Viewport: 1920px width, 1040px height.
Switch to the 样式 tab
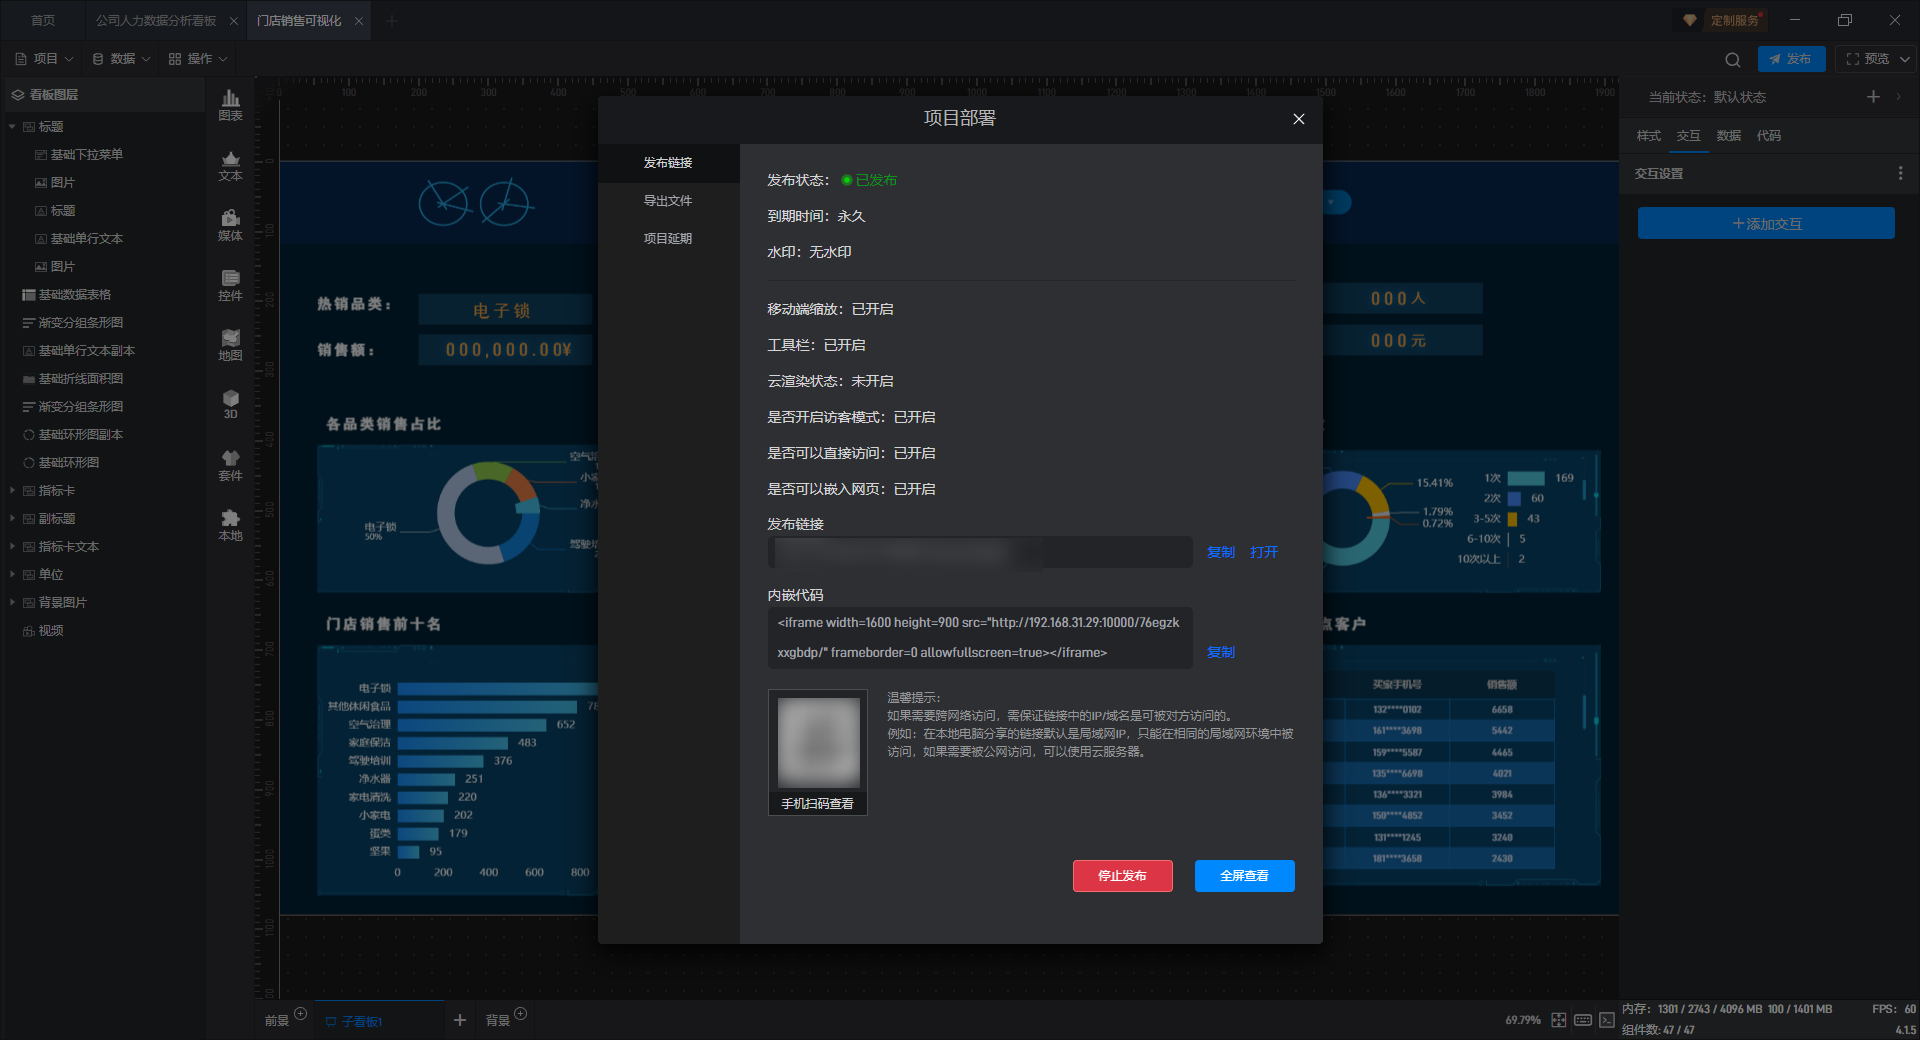tap(1648, 136)
